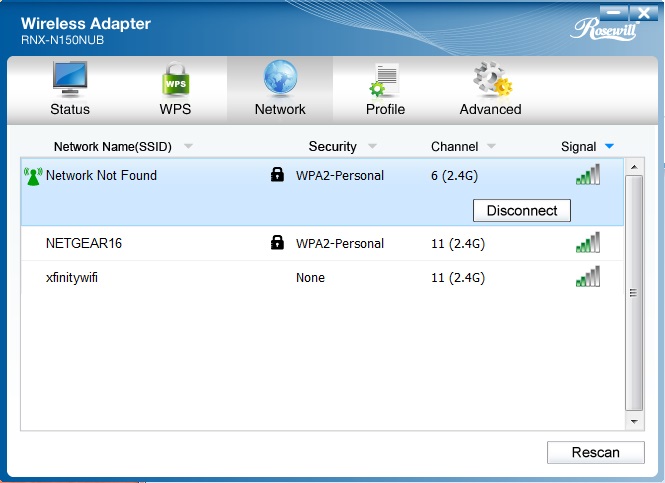665x483 pixels.
Task: Click None security value for xfinitywifi
Action: (310, 277)
